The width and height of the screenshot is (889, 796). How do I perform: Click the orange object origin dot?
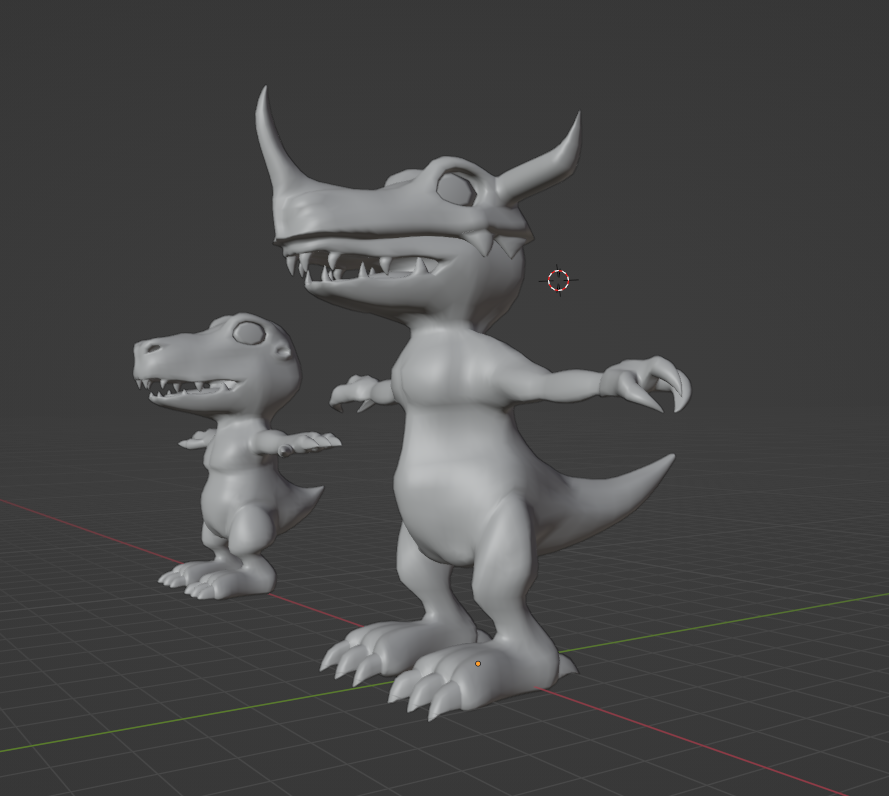click(x=478, y=663)
